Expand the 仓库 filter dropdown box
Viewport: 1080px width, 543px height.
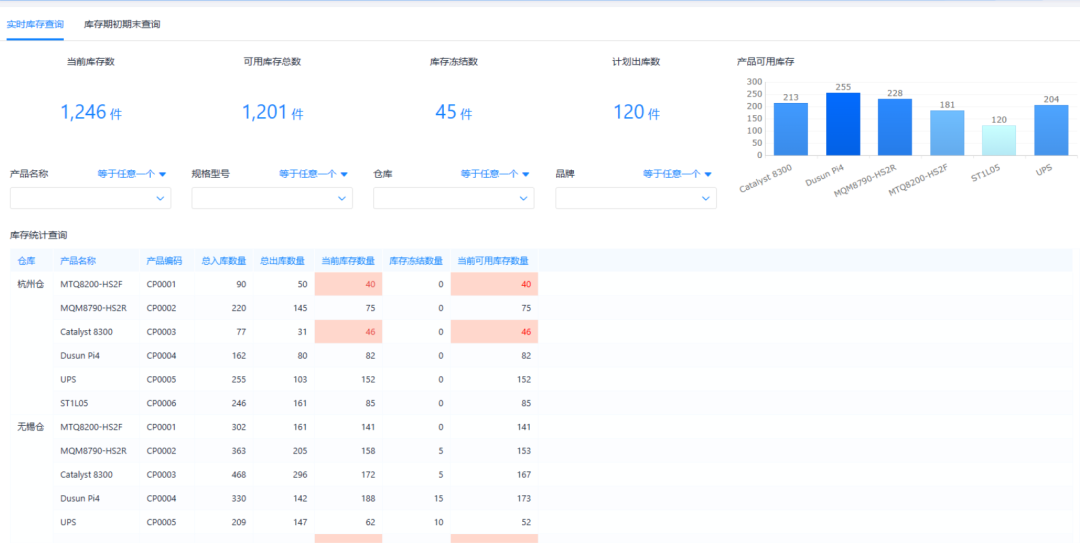click(453, 198)
